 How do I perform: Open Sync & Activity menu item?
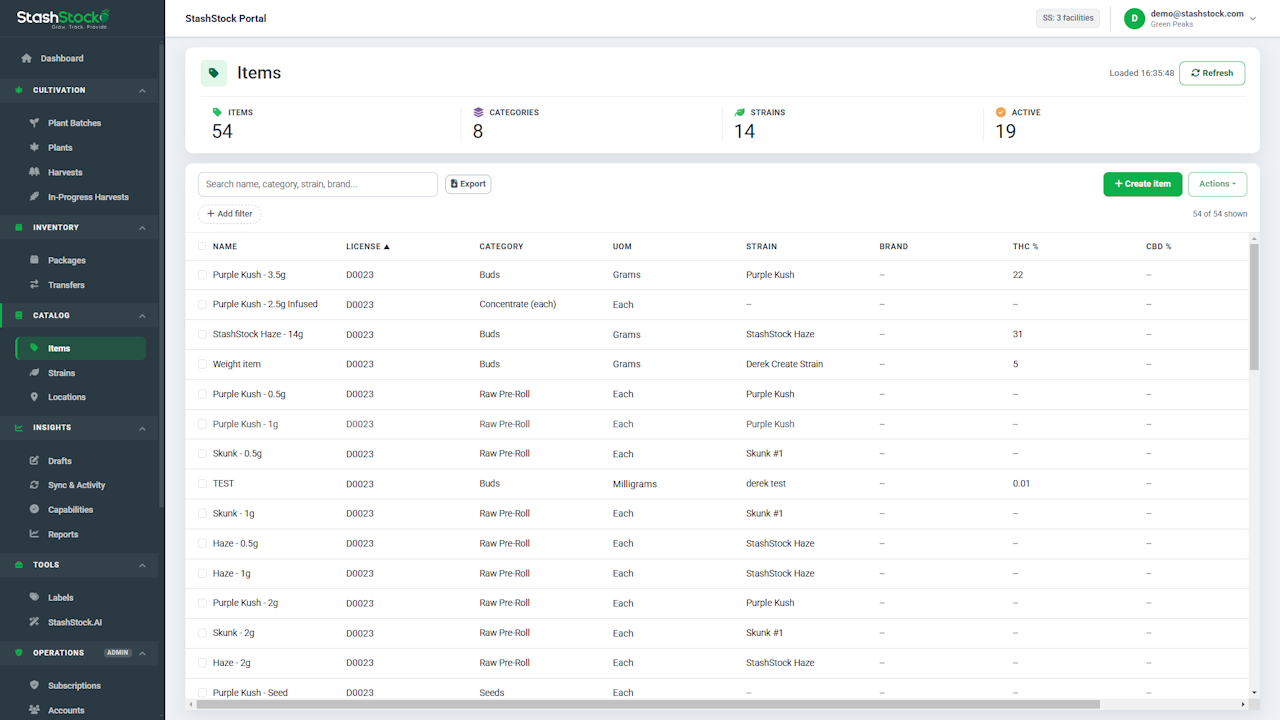pyautogui.click(x=76, y=485)
